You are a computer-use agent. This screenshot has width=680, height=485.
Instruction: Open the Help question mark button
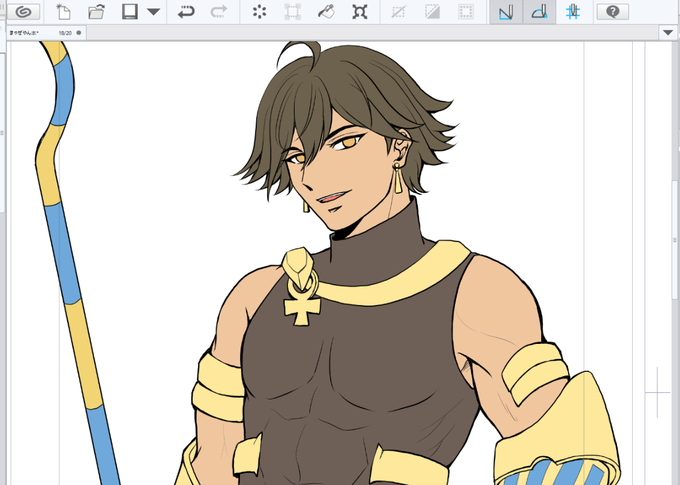coord(612,12)
